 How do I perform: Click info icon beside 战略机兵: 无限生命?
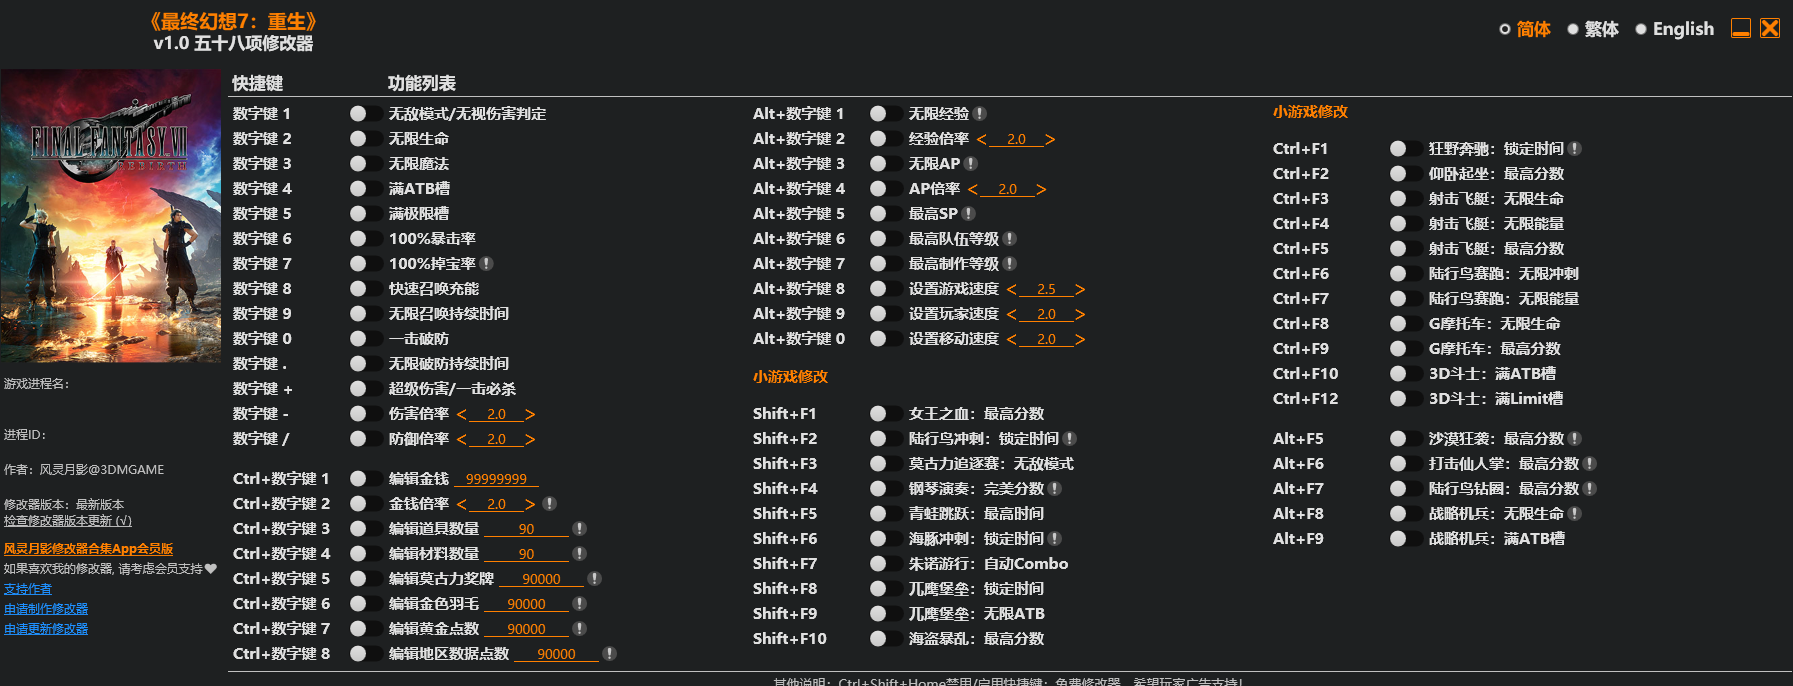pyautogui.click(x=1575, y=514)
